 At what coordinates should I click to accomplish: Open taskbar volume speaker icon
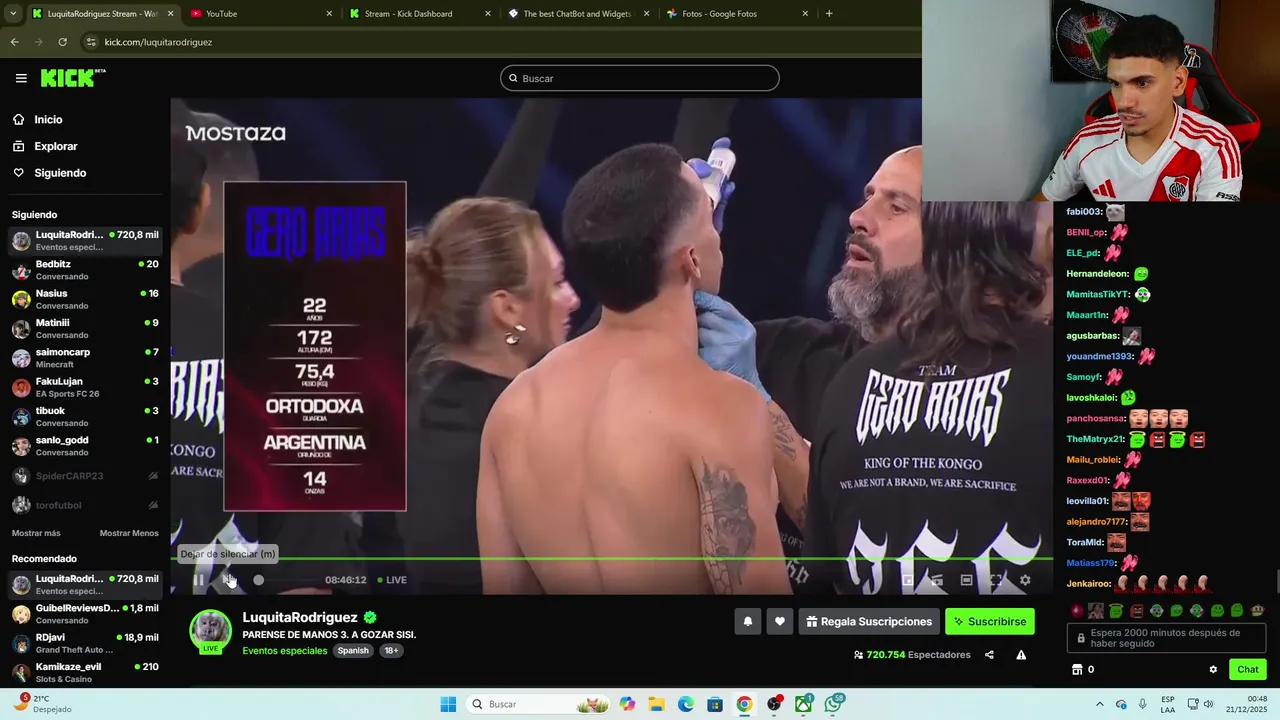tap(1208, 704)
